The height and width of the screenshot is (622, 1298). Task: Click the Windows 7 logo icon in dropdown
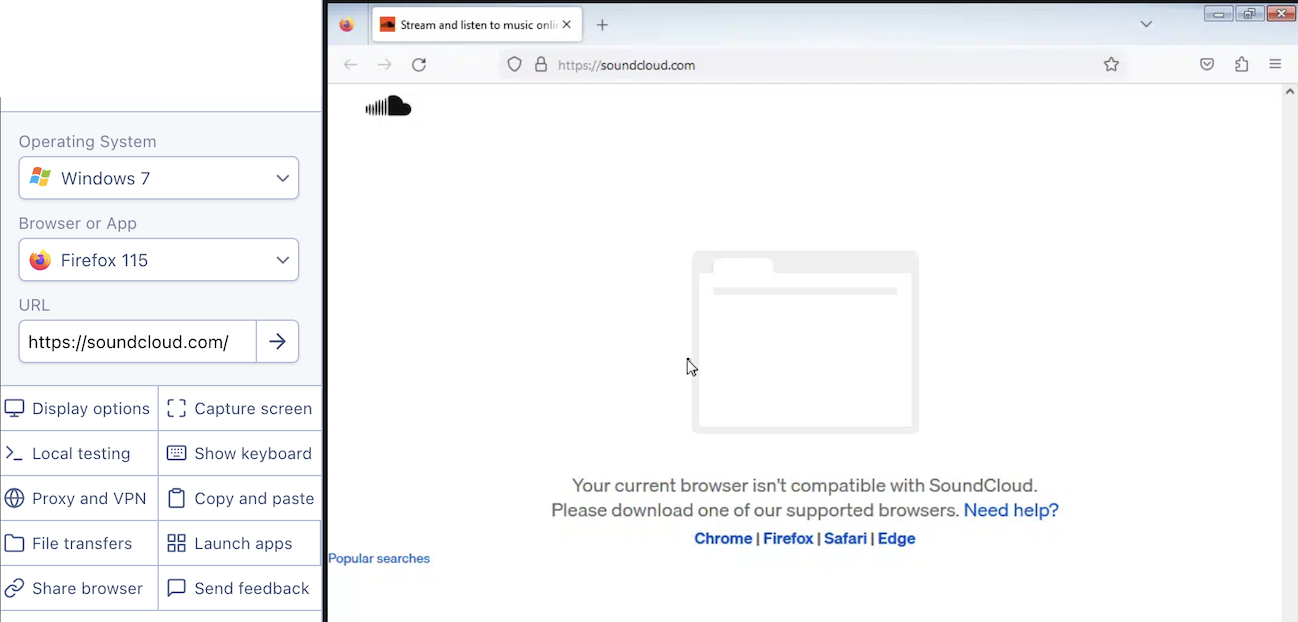(x=40, y=178)
